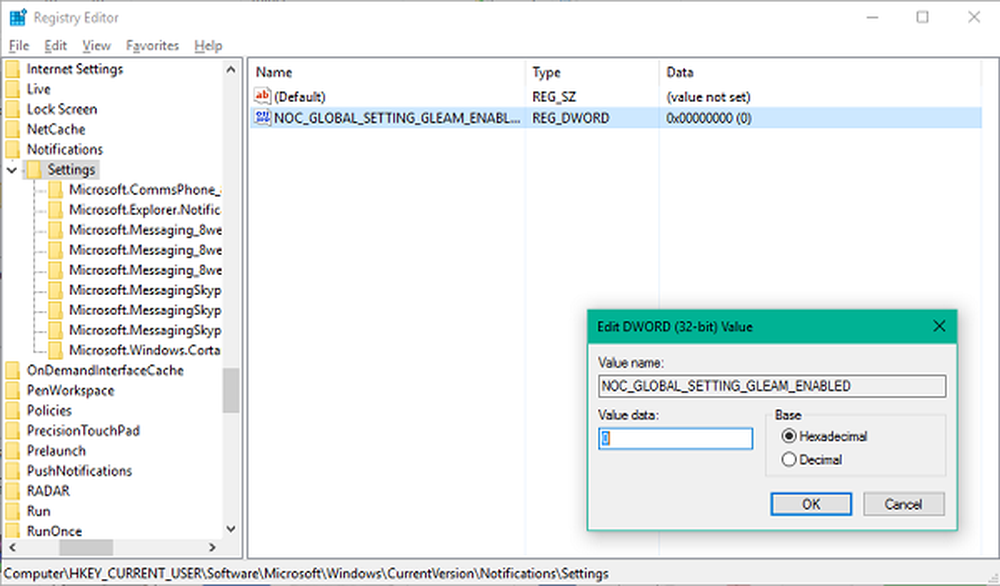Click the open Settings folder icon
1000x586 pixels.
[34, 170]
